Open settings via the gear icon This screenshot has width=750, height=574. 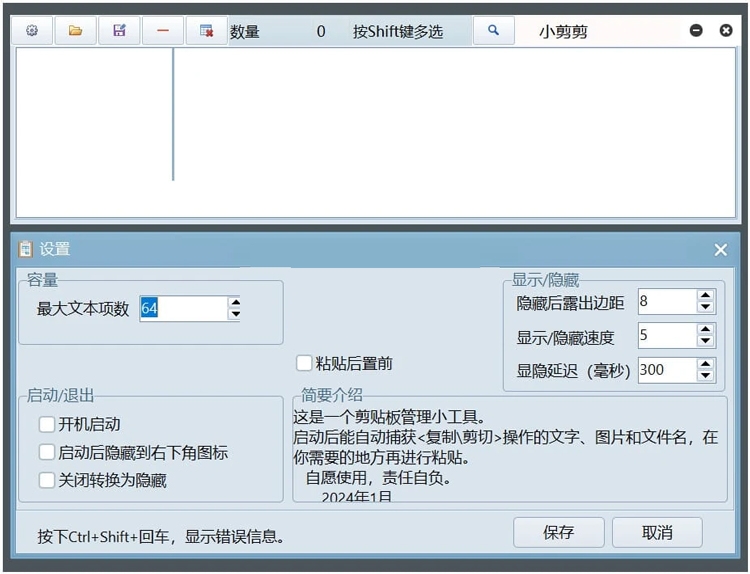coord(32,31)
